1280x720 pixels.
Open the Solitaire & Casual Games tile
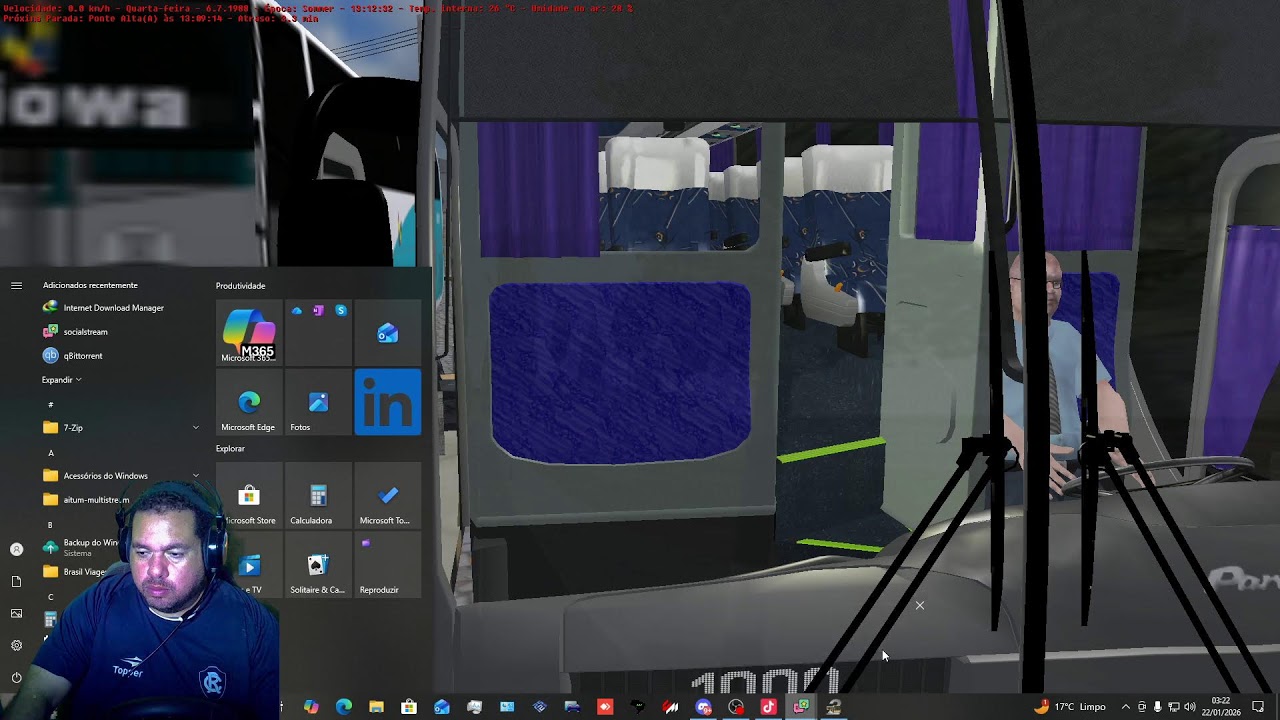tap(318, 565)
